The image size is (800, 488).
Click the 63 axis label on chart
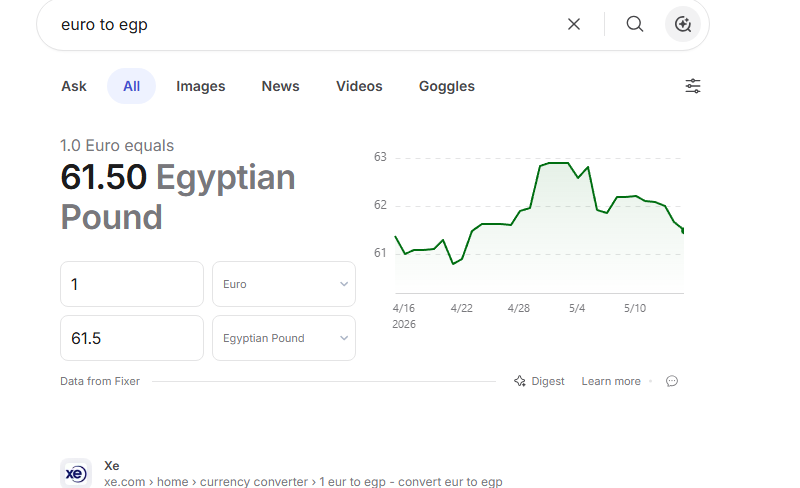[380, 157]
